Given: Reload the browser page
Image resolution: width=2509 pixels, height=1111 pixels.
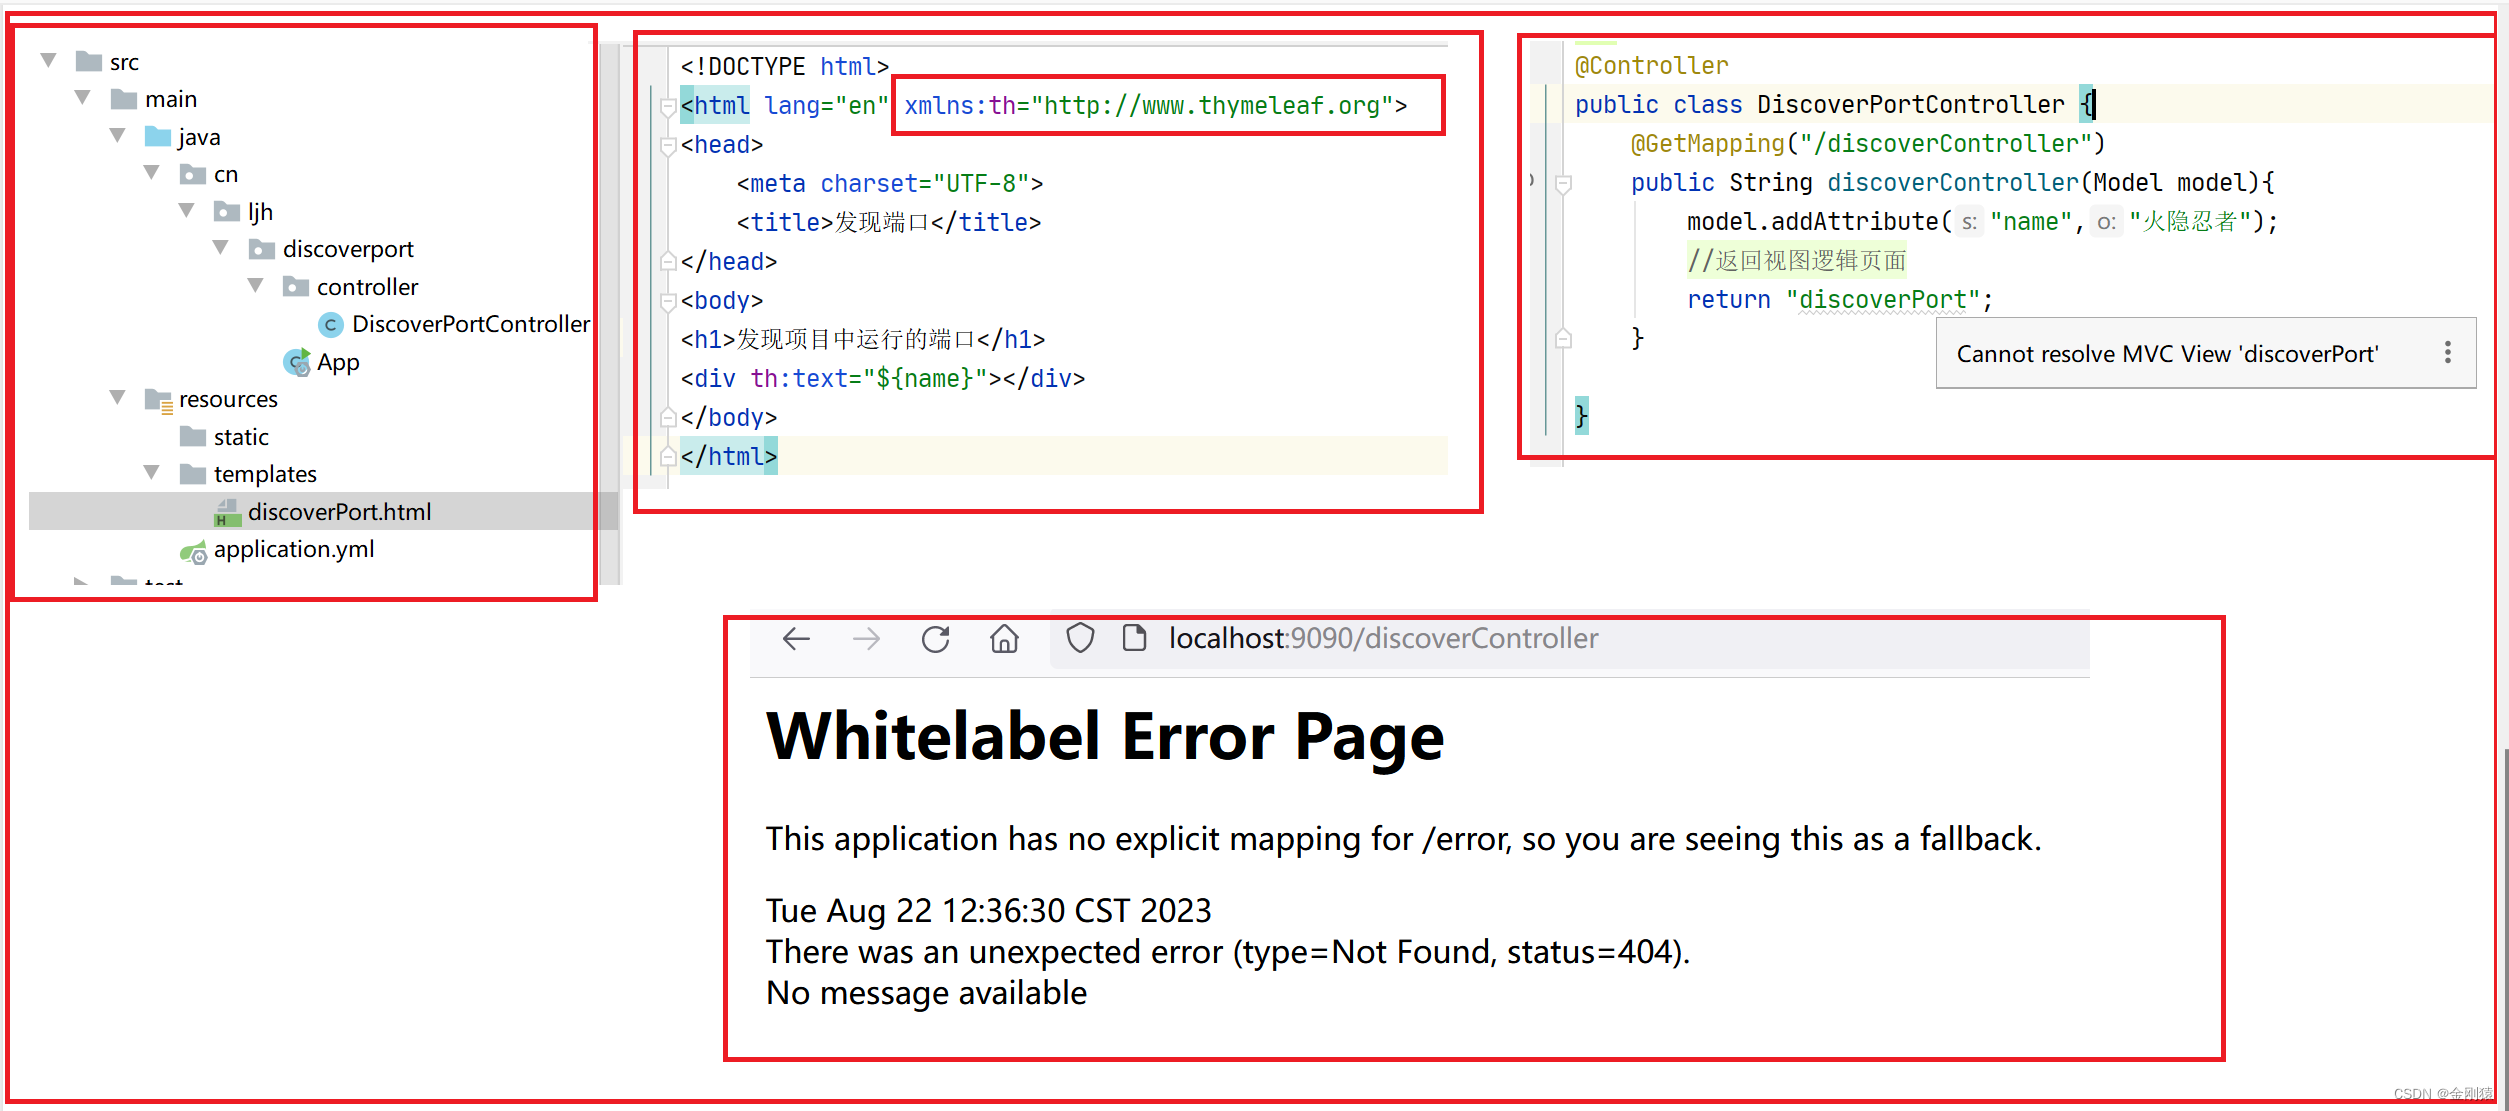Looking at the screenshot, I should pos(936,639).
